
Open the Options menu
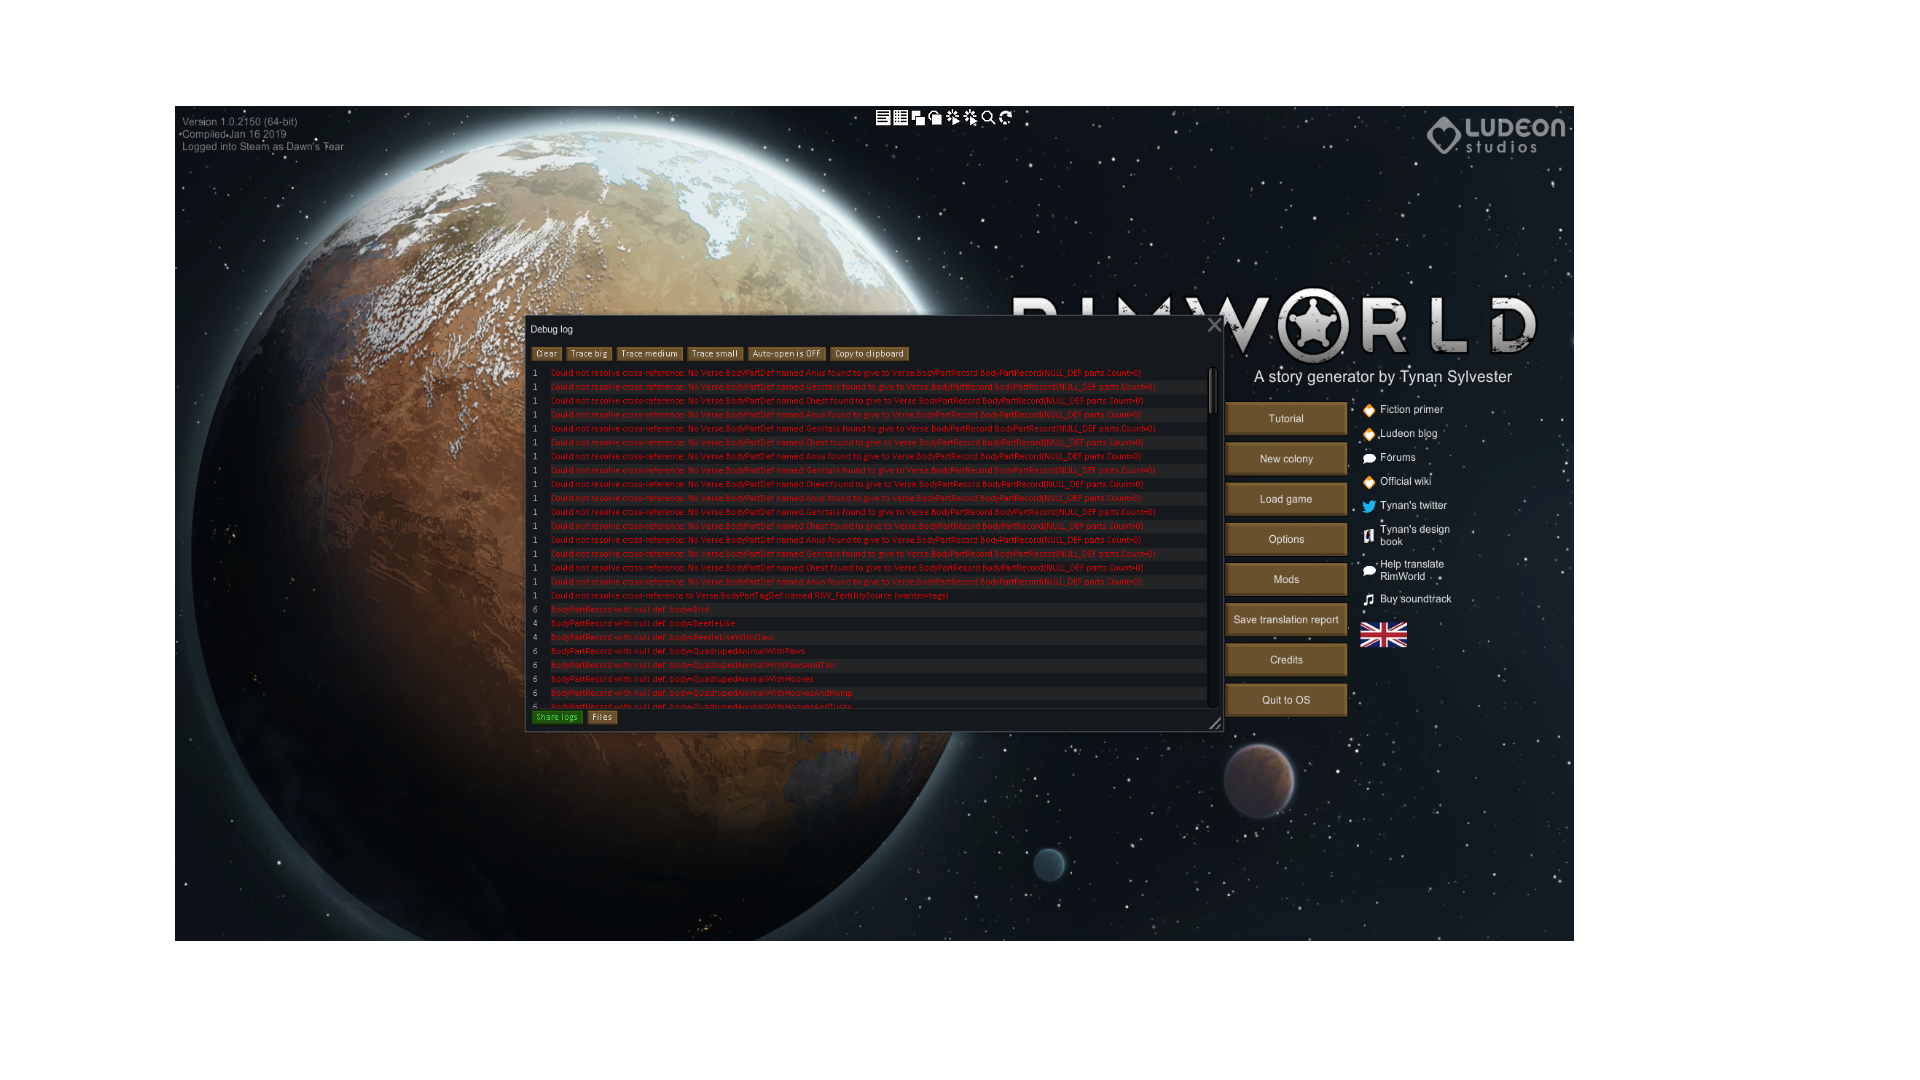(x=1286, y=539)
